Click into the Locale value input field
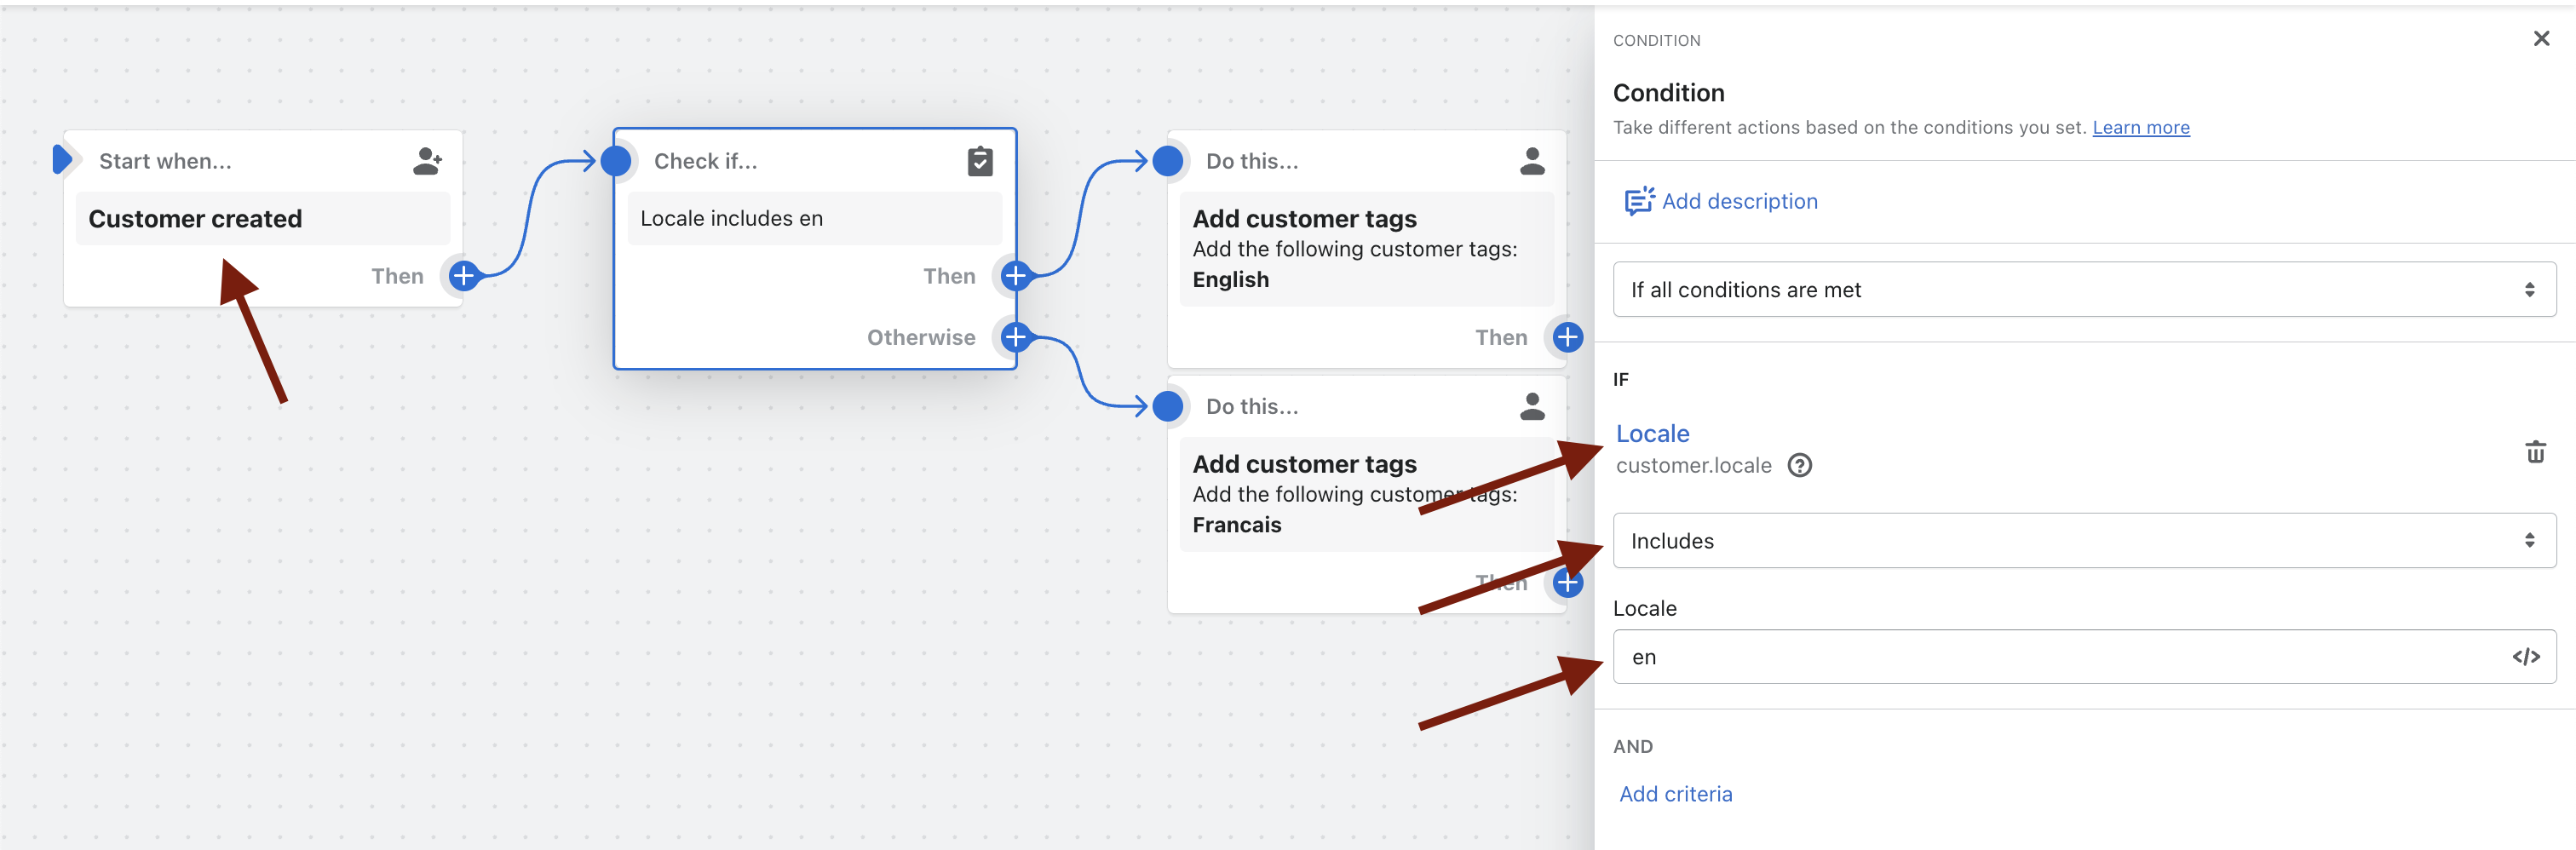Screen dimensions: 2576x850 coord(2060,657)
